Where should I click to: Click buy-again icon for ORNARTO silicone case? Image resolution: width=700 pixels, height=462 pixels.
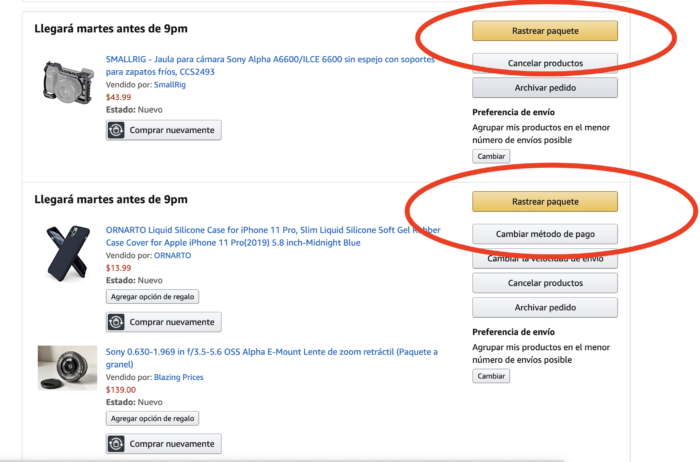(x=116, y=322)
